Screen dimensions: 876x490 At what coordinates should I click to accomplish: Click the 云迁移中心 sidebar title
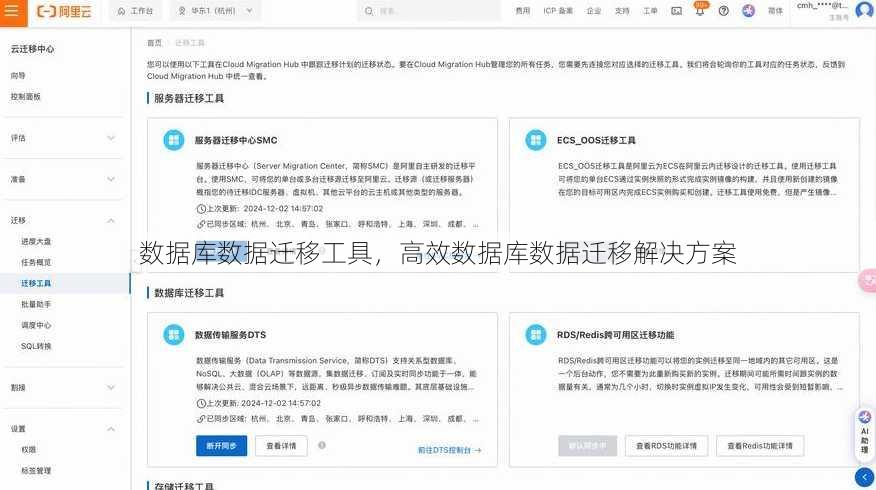32,49
